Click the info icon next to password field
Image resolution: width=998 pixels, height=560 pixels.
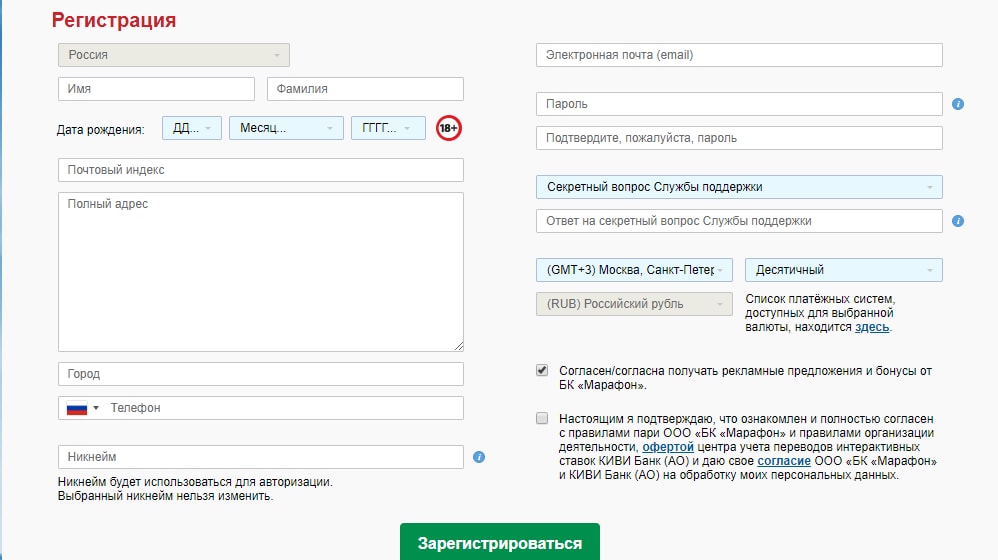[957, 104]
